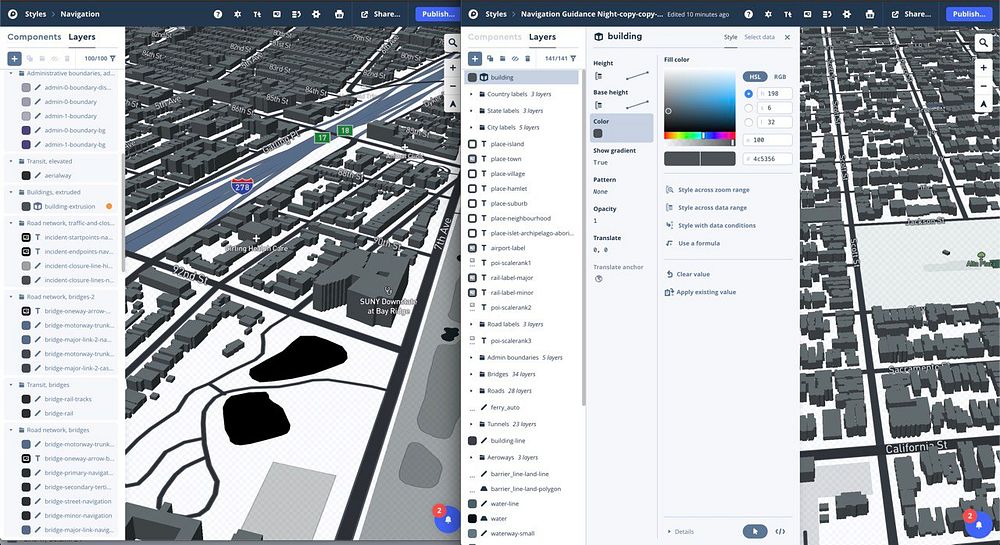Zoom in on the right map
Image resolution: width=1000 pixels, height=545 pixels.
984,68
